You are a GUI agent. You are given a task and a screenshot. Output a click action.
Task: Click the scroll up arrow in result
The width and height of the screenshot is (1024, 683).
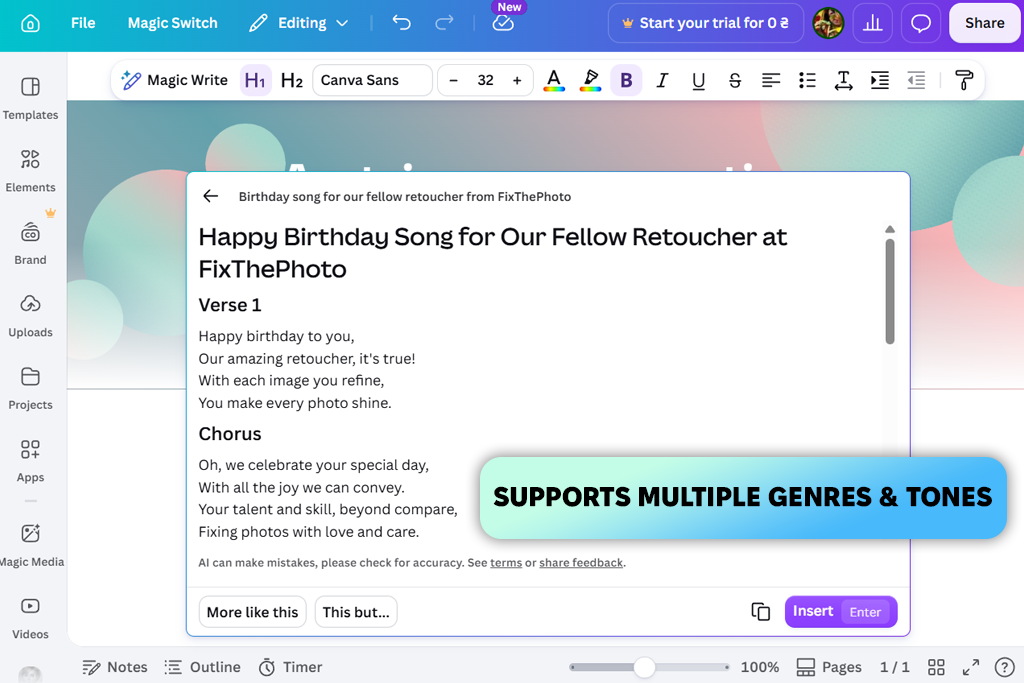tap(889, 229)
